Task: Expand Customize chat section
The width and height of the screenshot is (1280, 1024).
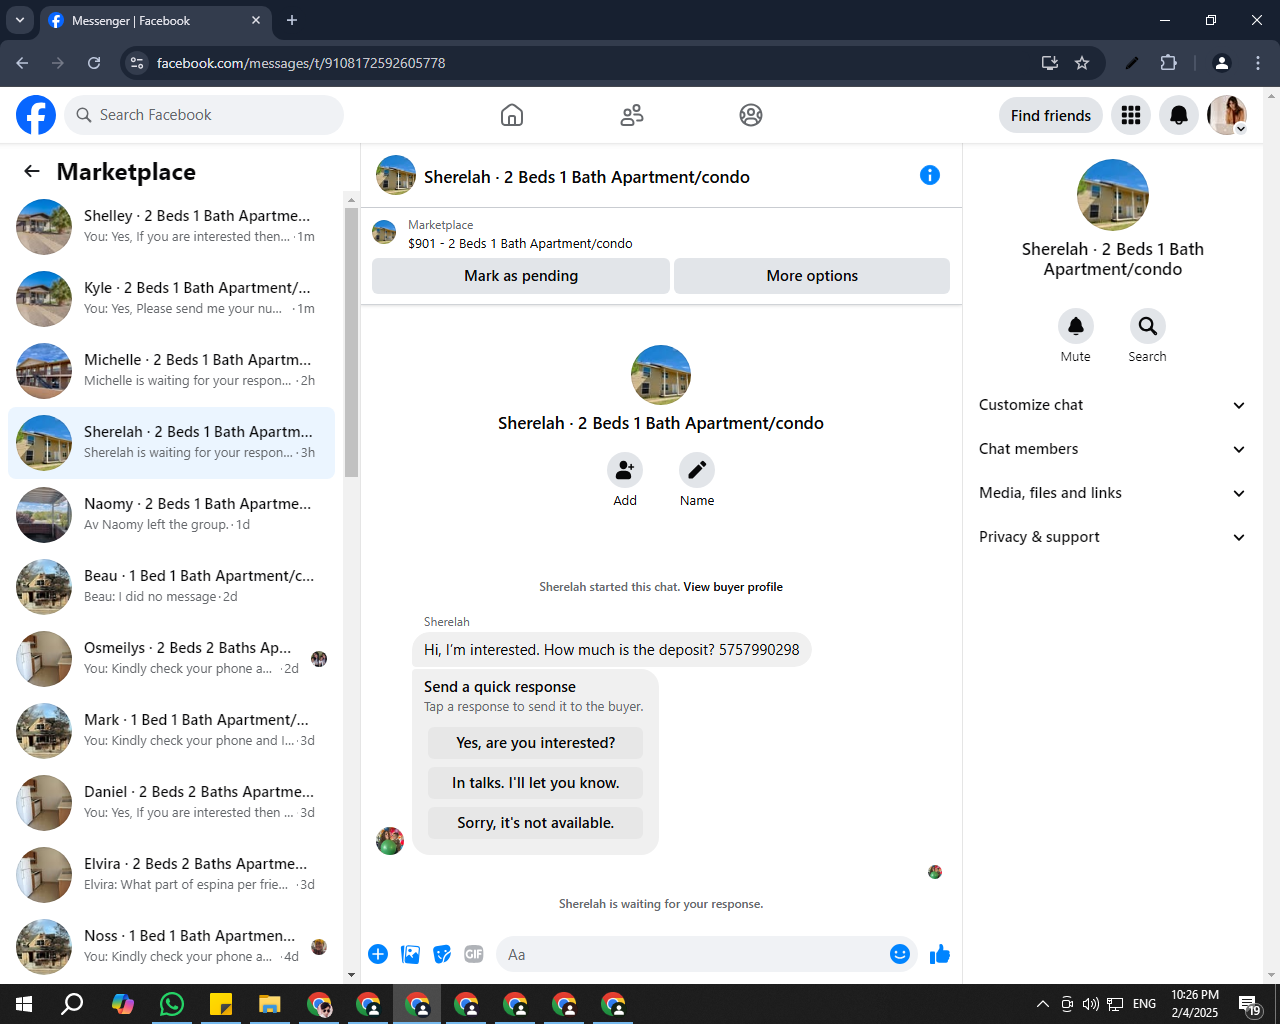Action: click(x=1112, y=405)
